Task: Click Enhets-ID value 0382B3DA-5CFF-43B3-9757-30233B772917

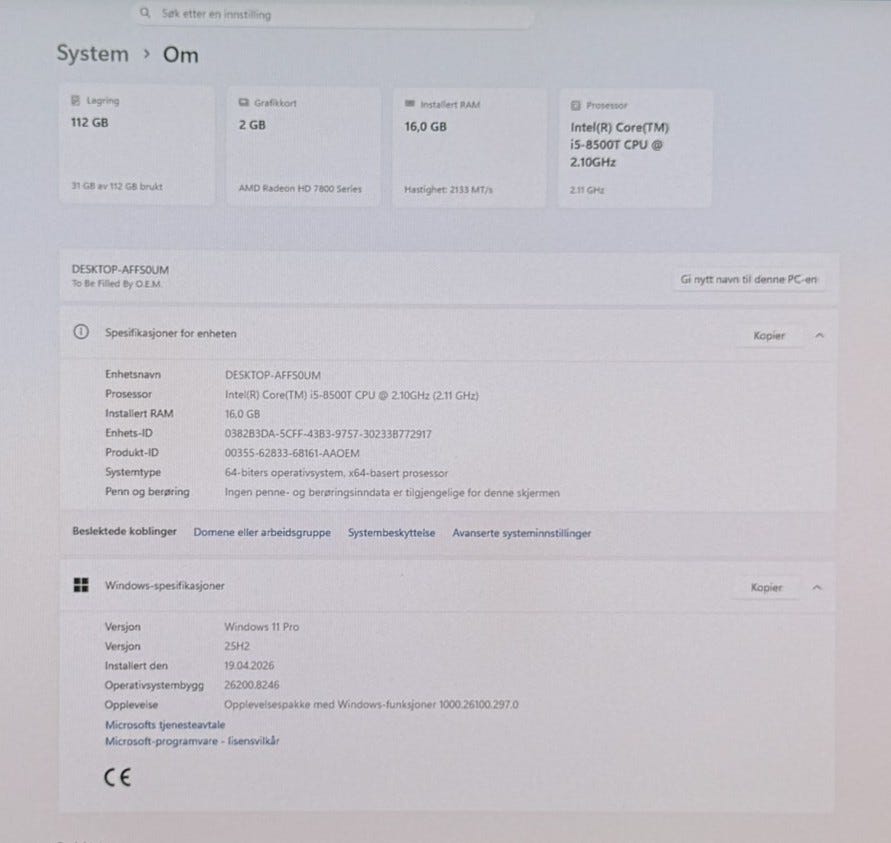Action: [x=328, y=434]
